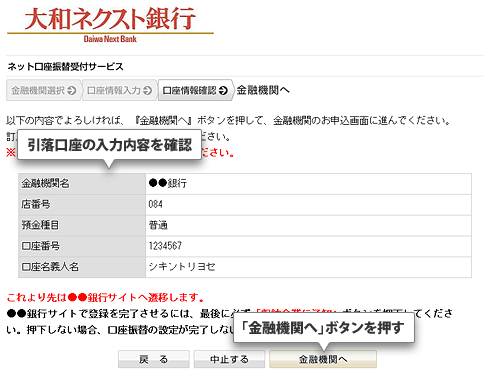
Task: Click the 引落口座の入力内容を確認 tooltip callout
Action: pos(109,145)
